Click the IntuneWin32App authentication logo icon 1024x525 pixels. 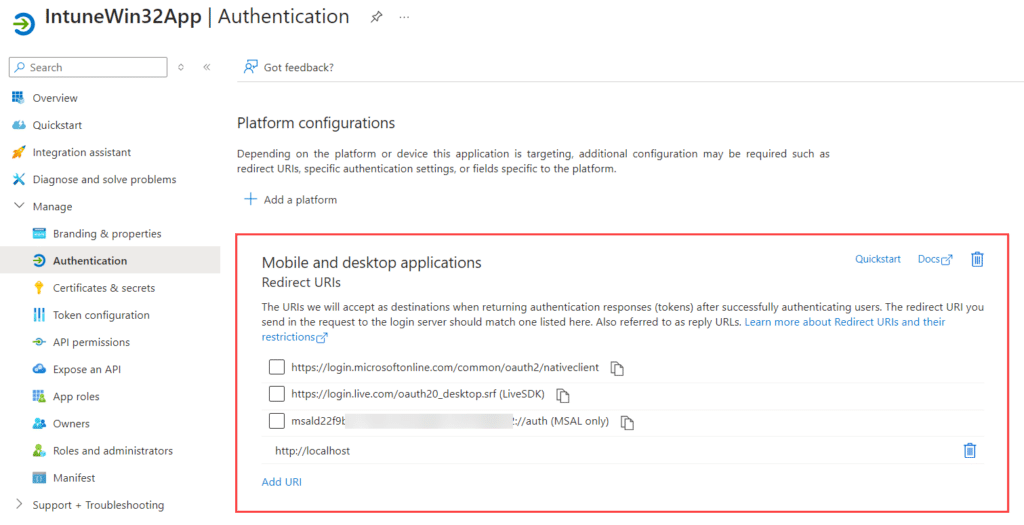pyautogui.click(x=24, y=24)
